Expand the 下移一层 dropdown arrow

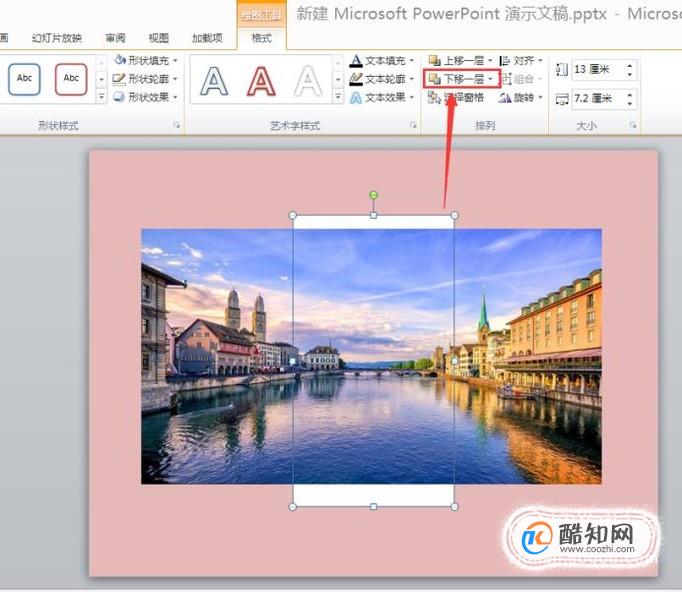click(490, 79)
